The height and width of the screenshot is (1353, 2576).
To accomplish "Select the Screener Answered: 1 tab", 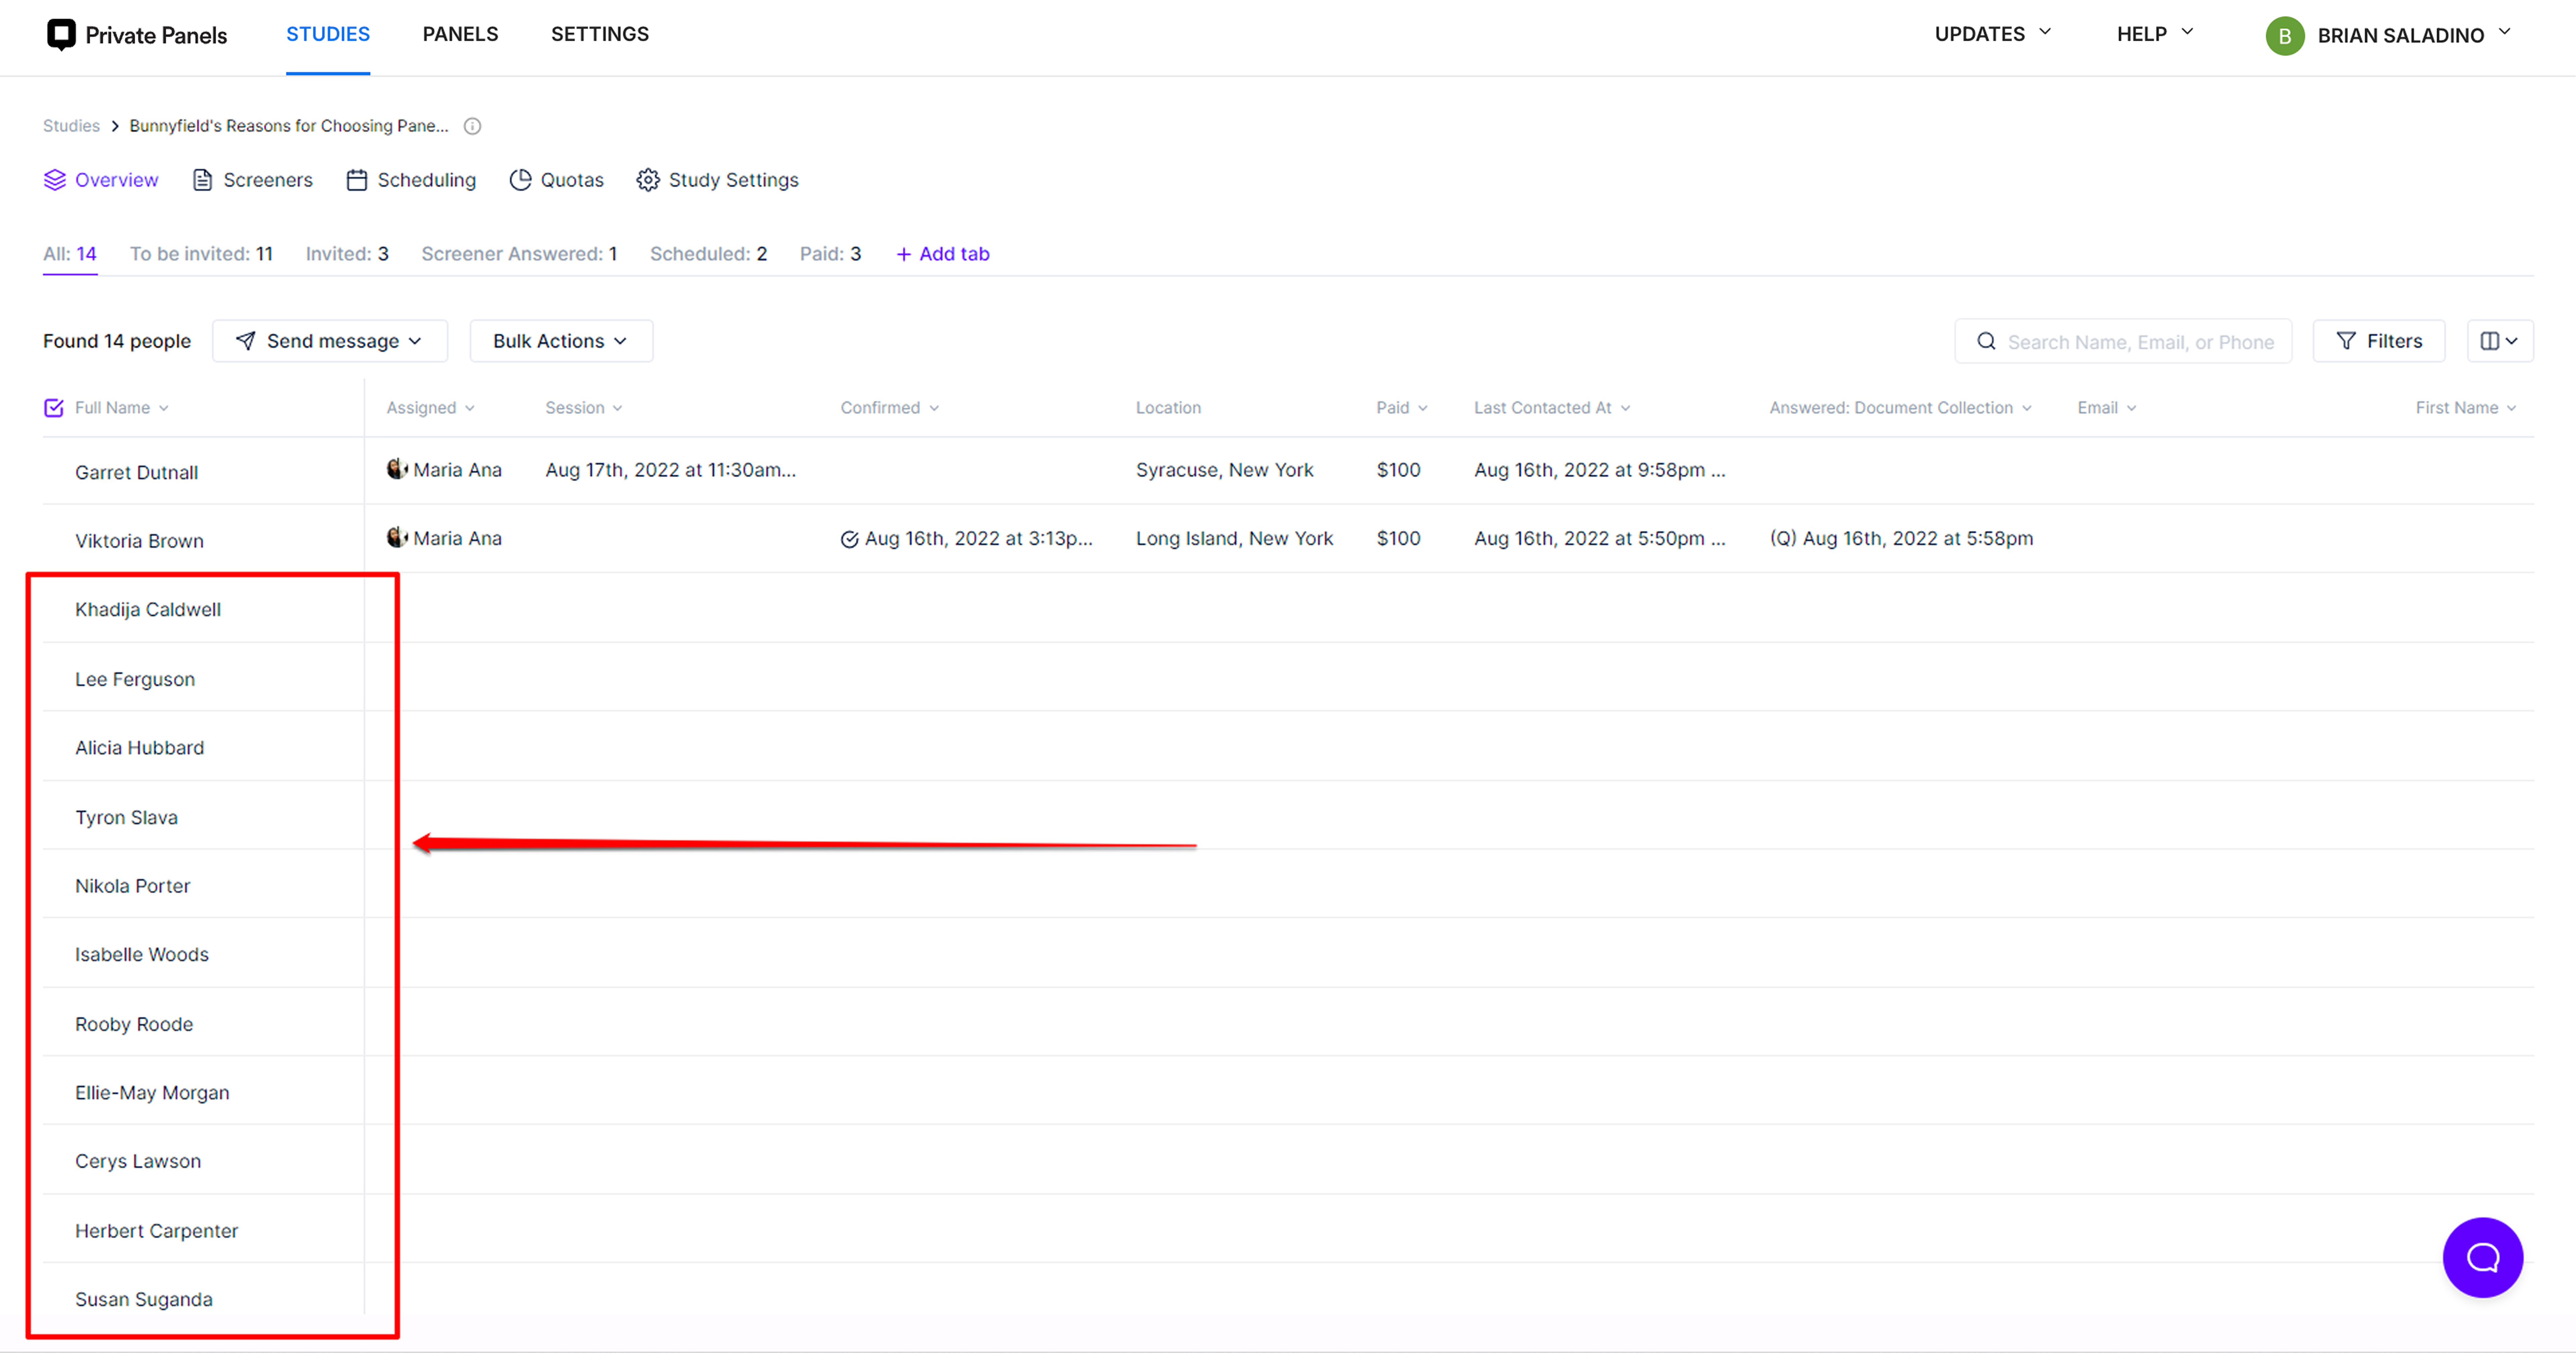I will 519,254.
